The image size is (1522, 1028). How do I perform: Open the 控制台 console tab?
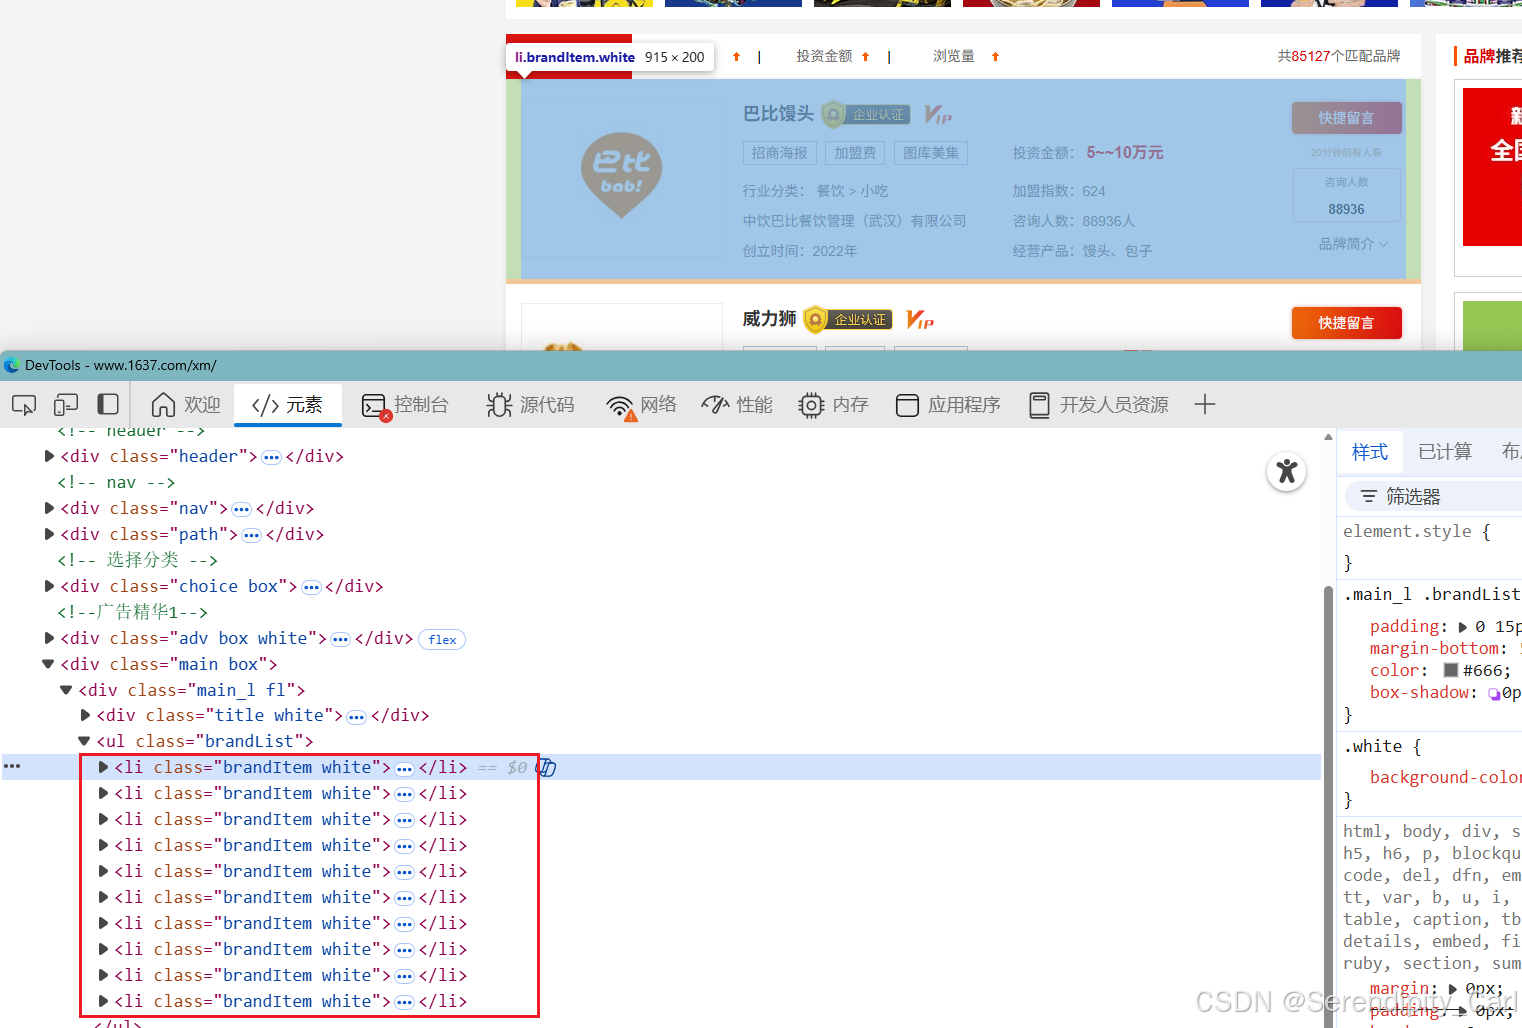405,405
